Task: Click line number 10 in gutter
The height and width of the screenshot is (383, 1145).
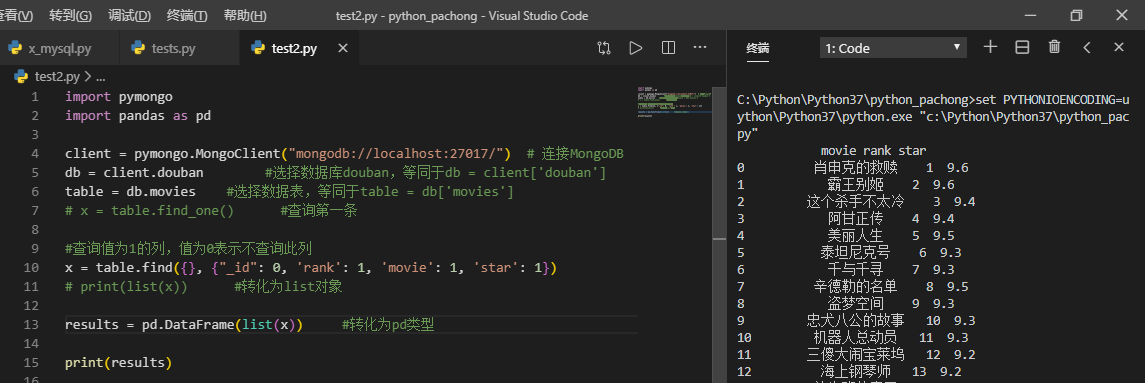Action: pos(31,268)
